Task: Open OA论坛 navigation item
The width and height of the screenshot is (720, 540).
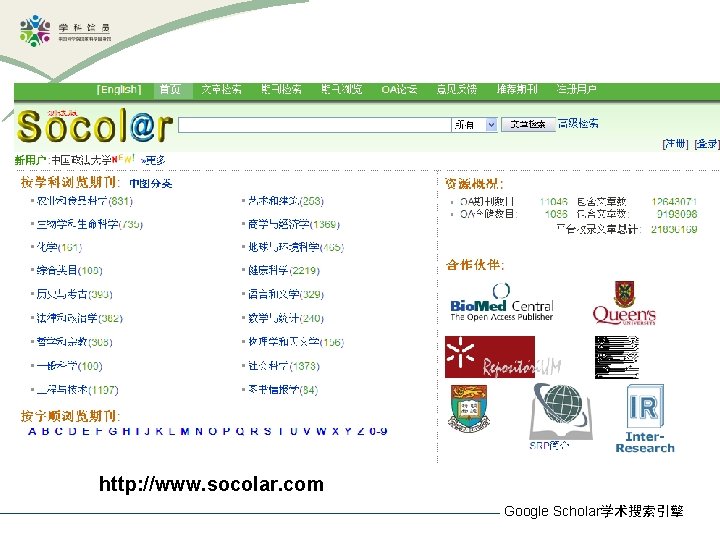Action: [399, 90]
